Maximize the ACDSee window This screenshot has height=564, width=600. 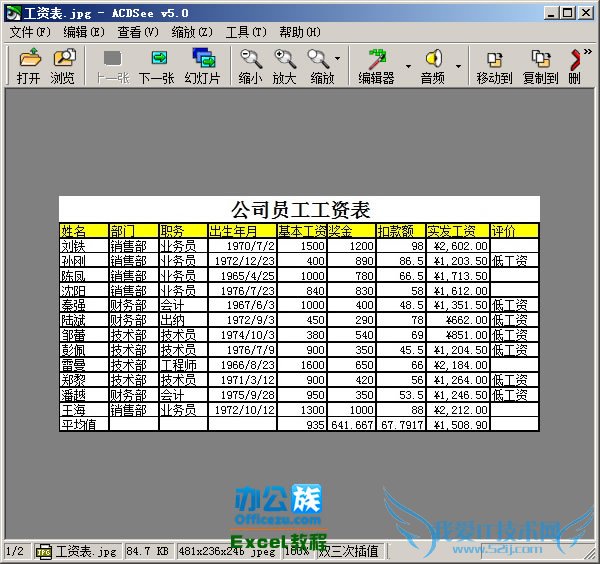click(568, 13)
